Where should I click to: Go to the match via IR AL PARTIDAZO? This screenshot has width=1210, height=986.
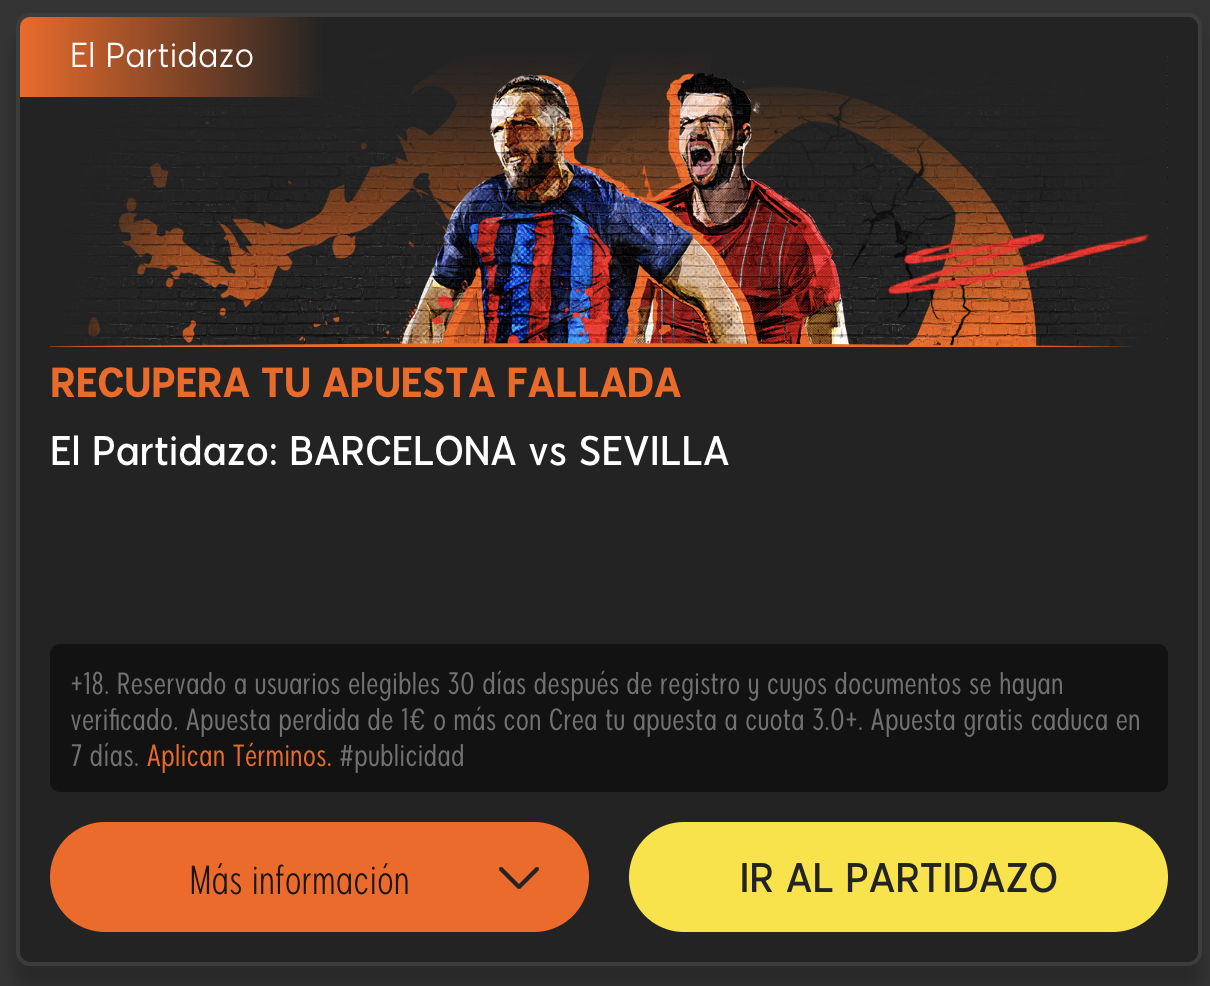898,877
